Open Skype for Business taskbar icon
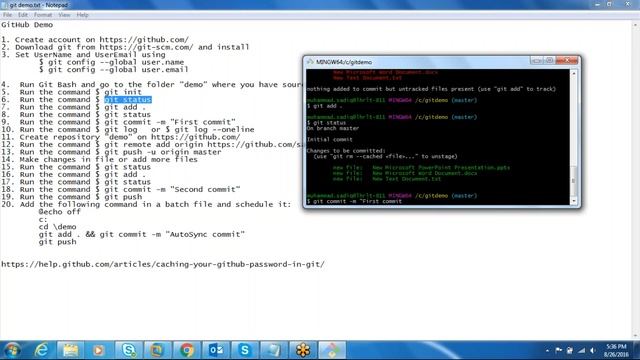Screen dimensions: 640x360 click(x=128, y=350)
